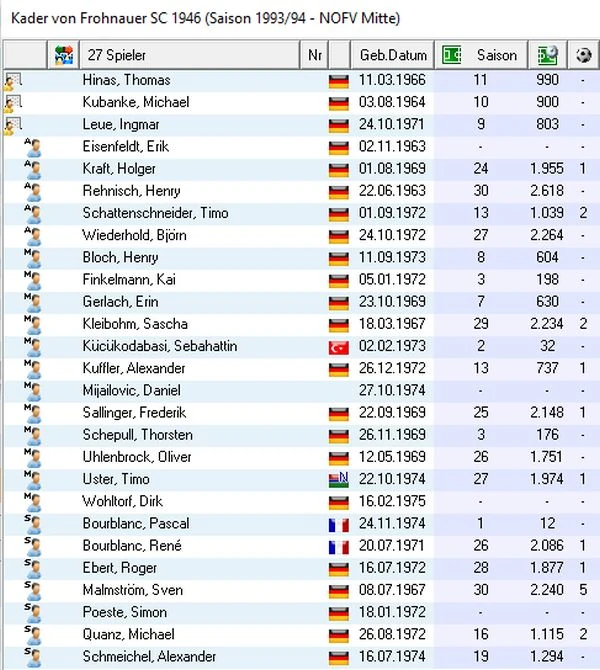Sort by the 'Geb.Datum' column header
The width and height of the screenshot is (600, 670).
(393, 55)
